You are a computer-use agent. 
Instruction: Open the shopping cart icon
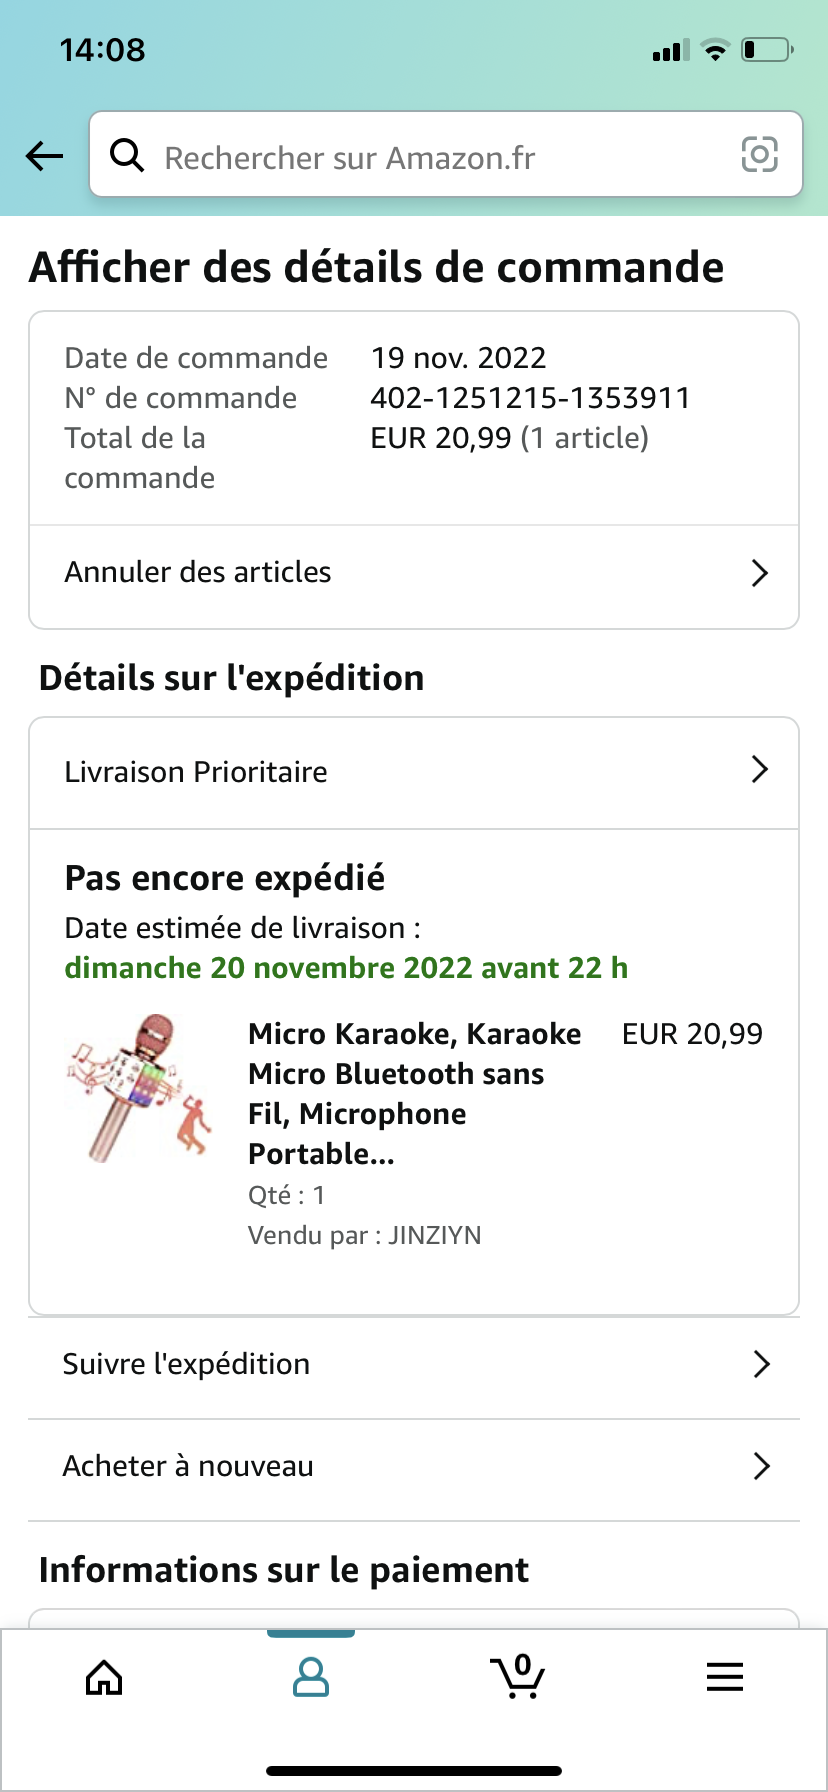517,1676
